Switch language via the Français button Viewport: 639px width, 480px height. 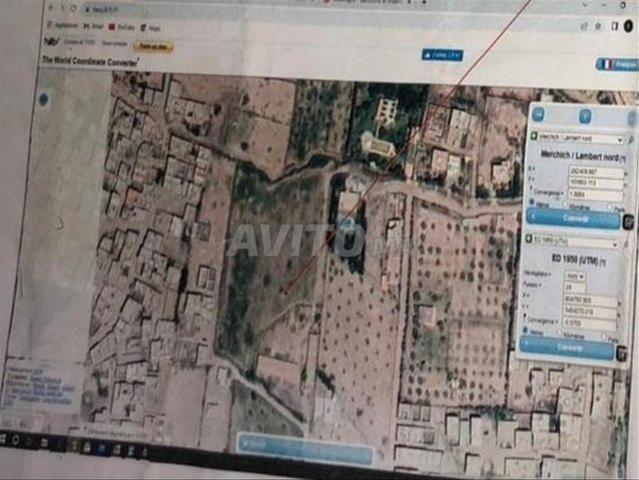(x=616, y=64)
